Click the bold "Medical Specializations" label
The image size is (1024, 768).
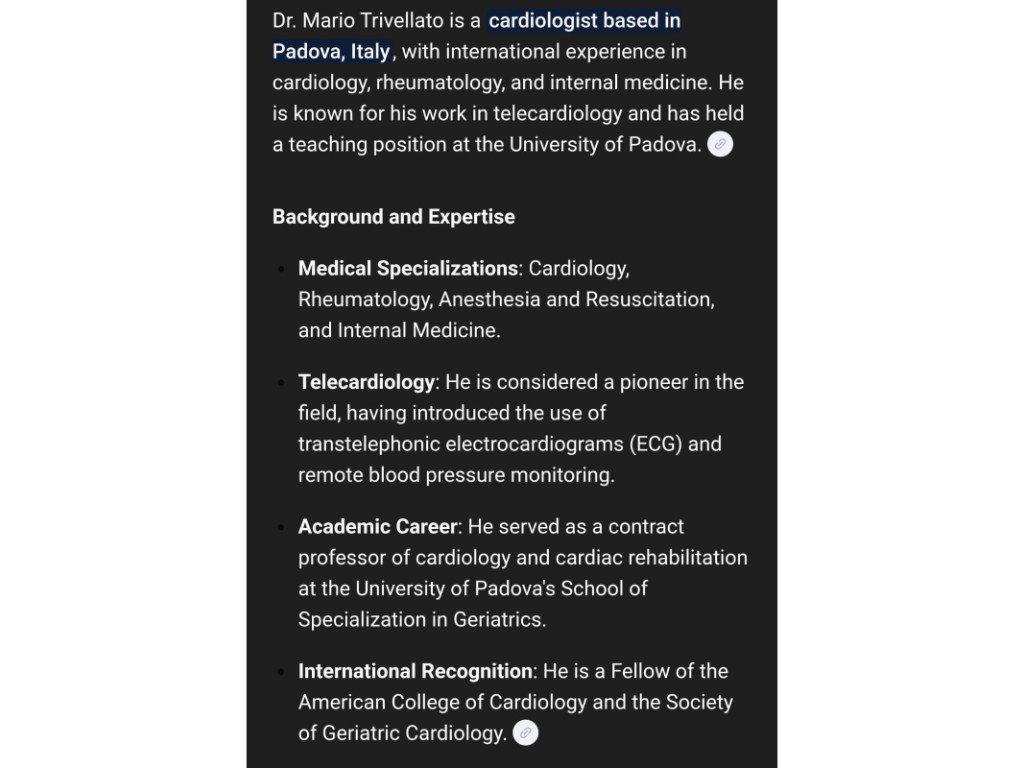coord(408,269)
